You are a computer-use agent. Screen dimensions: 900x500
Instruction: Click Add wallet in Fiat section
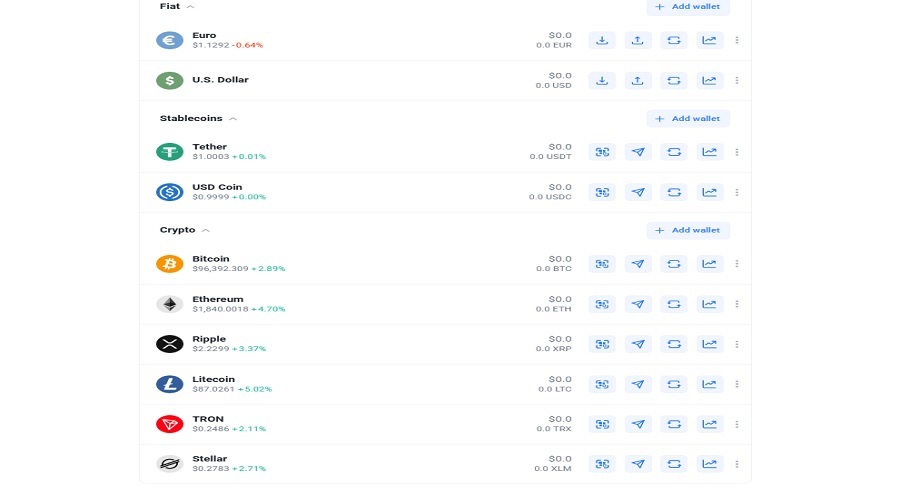pyautogui.click(x=688, y=7)
